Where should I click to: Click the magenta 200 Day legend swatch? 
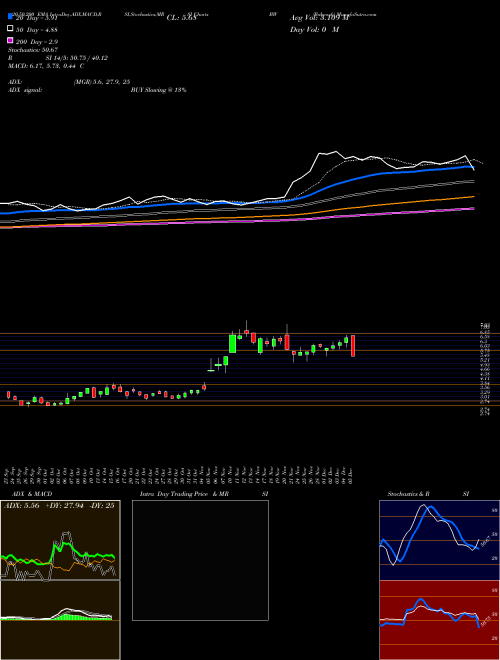[11, 40]
